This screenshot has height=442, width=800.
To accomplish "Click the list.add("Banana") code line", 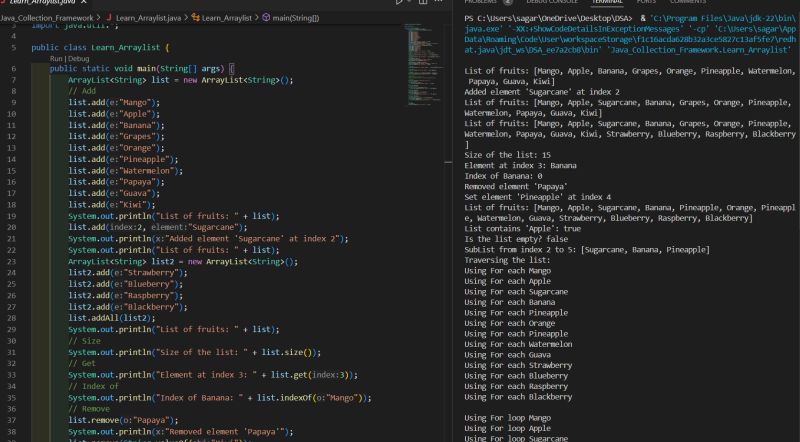I will pyautogui.click(x=116, y=125).
